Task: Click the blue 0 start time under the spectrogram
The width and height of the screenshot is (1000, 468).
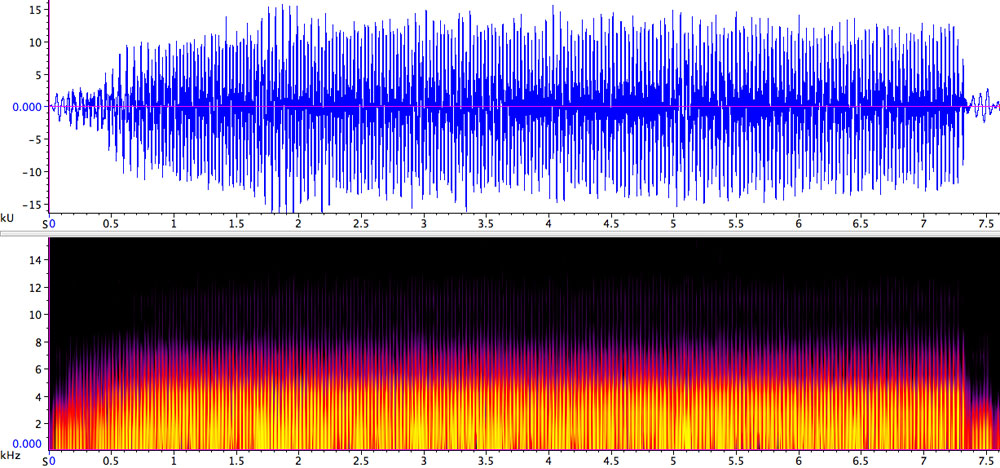Action: (52, 460)
